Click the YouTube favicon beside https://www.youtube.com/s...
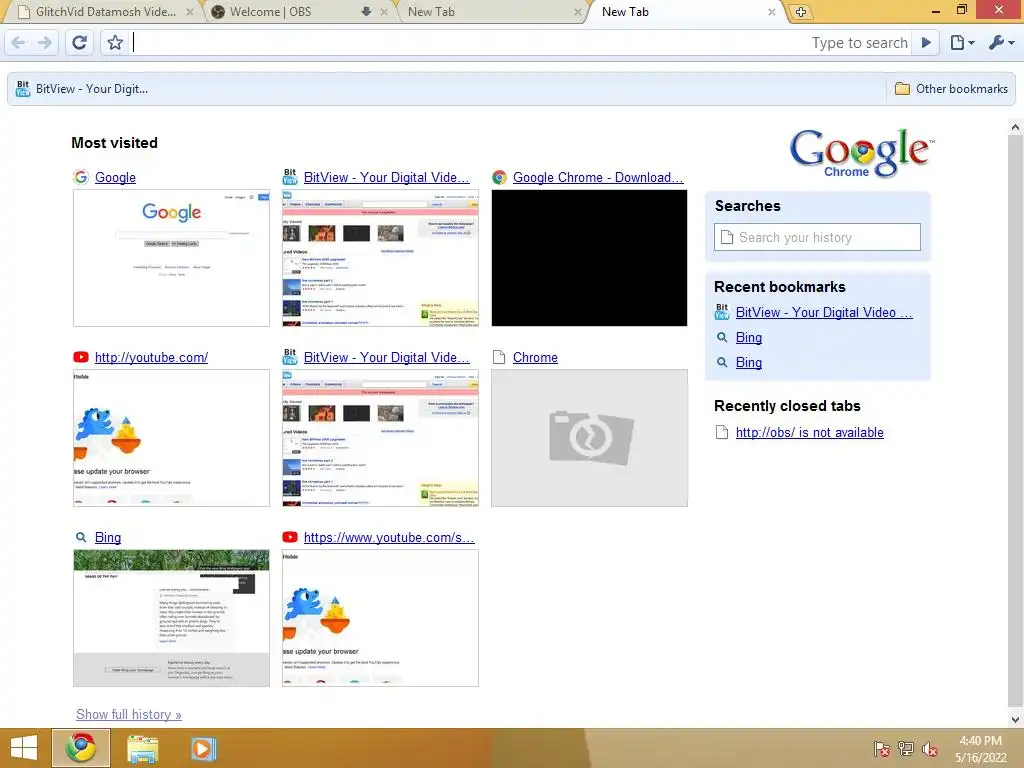Image resolution: width=1024 pixels, height=768 pixels. [290, 537]
